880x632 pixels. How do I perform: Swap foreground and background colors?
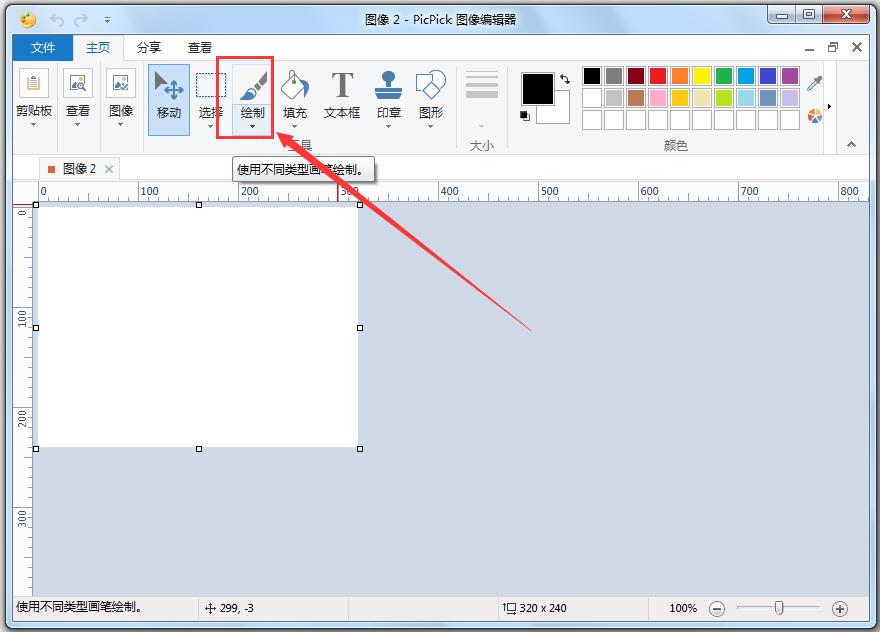pos(565,79)
